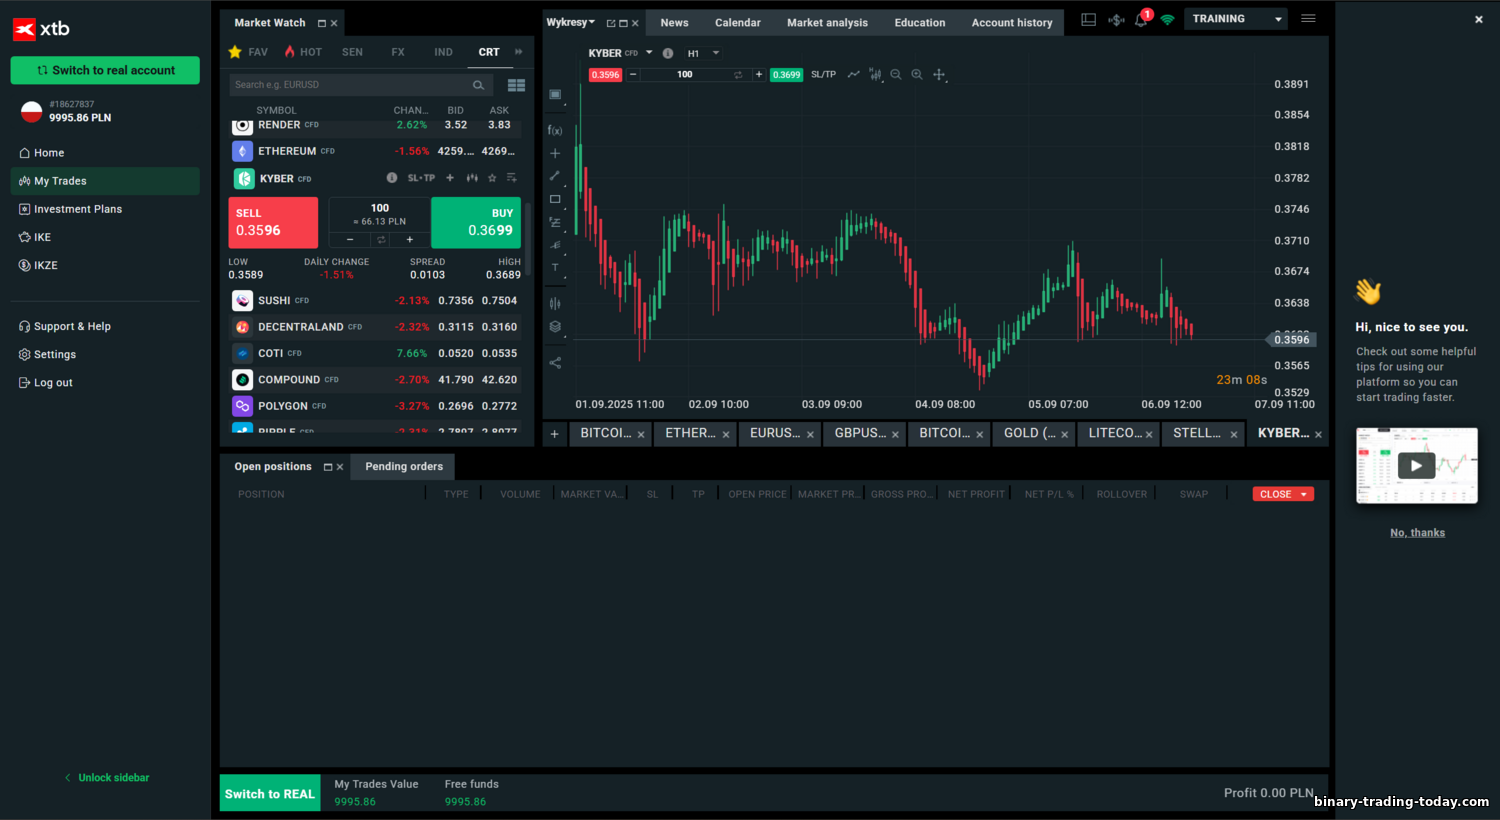Open the layers icon in chart sidebar
This screenshot has width=1500, height=820.
[x=555, y=327]
